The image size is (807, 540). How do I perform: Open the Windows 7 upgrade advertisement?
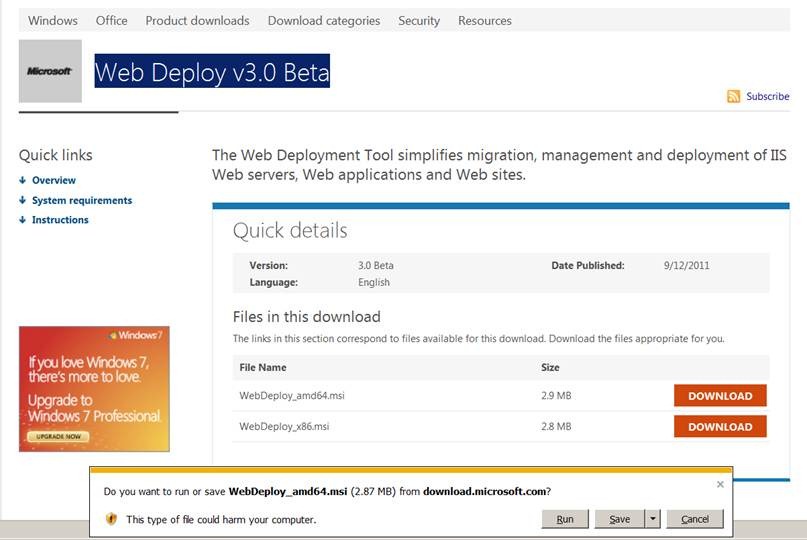point(94,389)
